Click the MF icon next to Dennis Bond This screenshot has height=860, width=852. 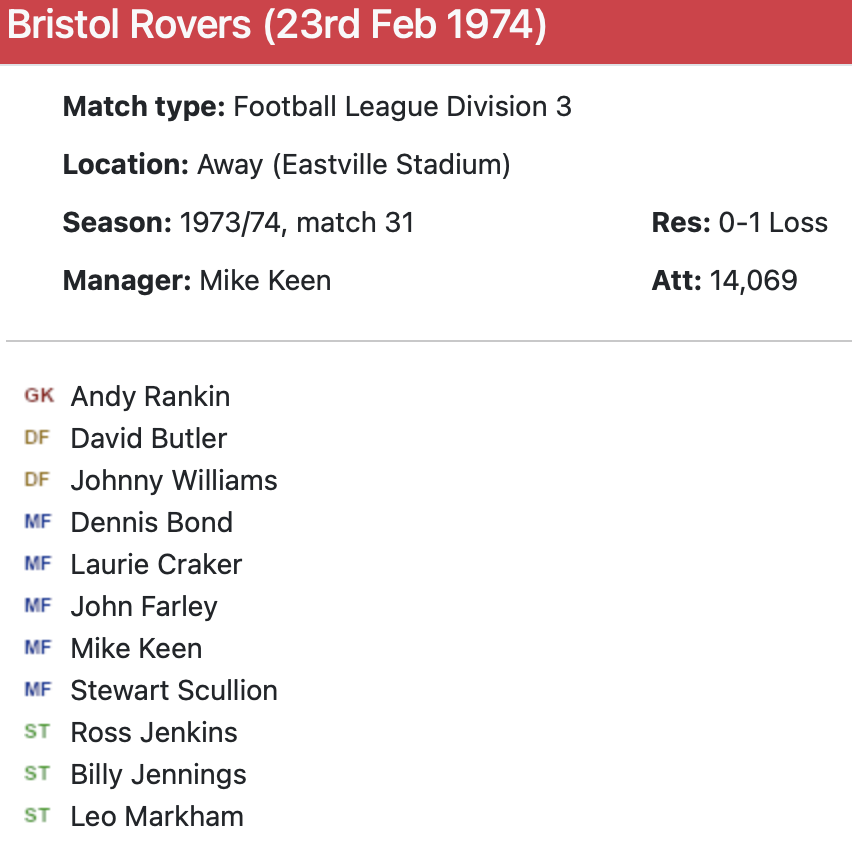pos(37,522)
